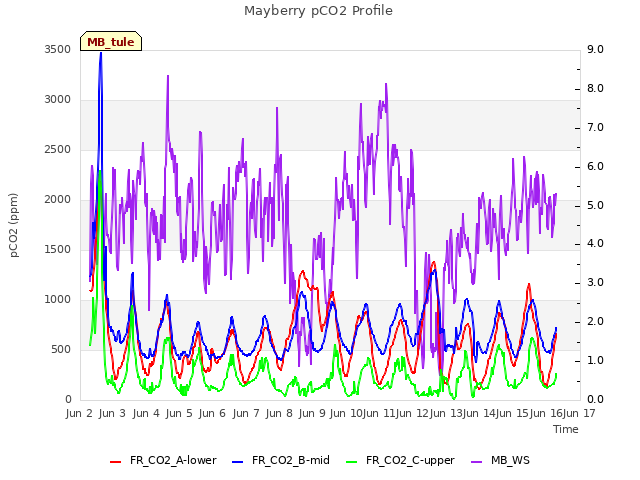
Task: Click the 1.0 right axis tick label
Action: point(595,360)
